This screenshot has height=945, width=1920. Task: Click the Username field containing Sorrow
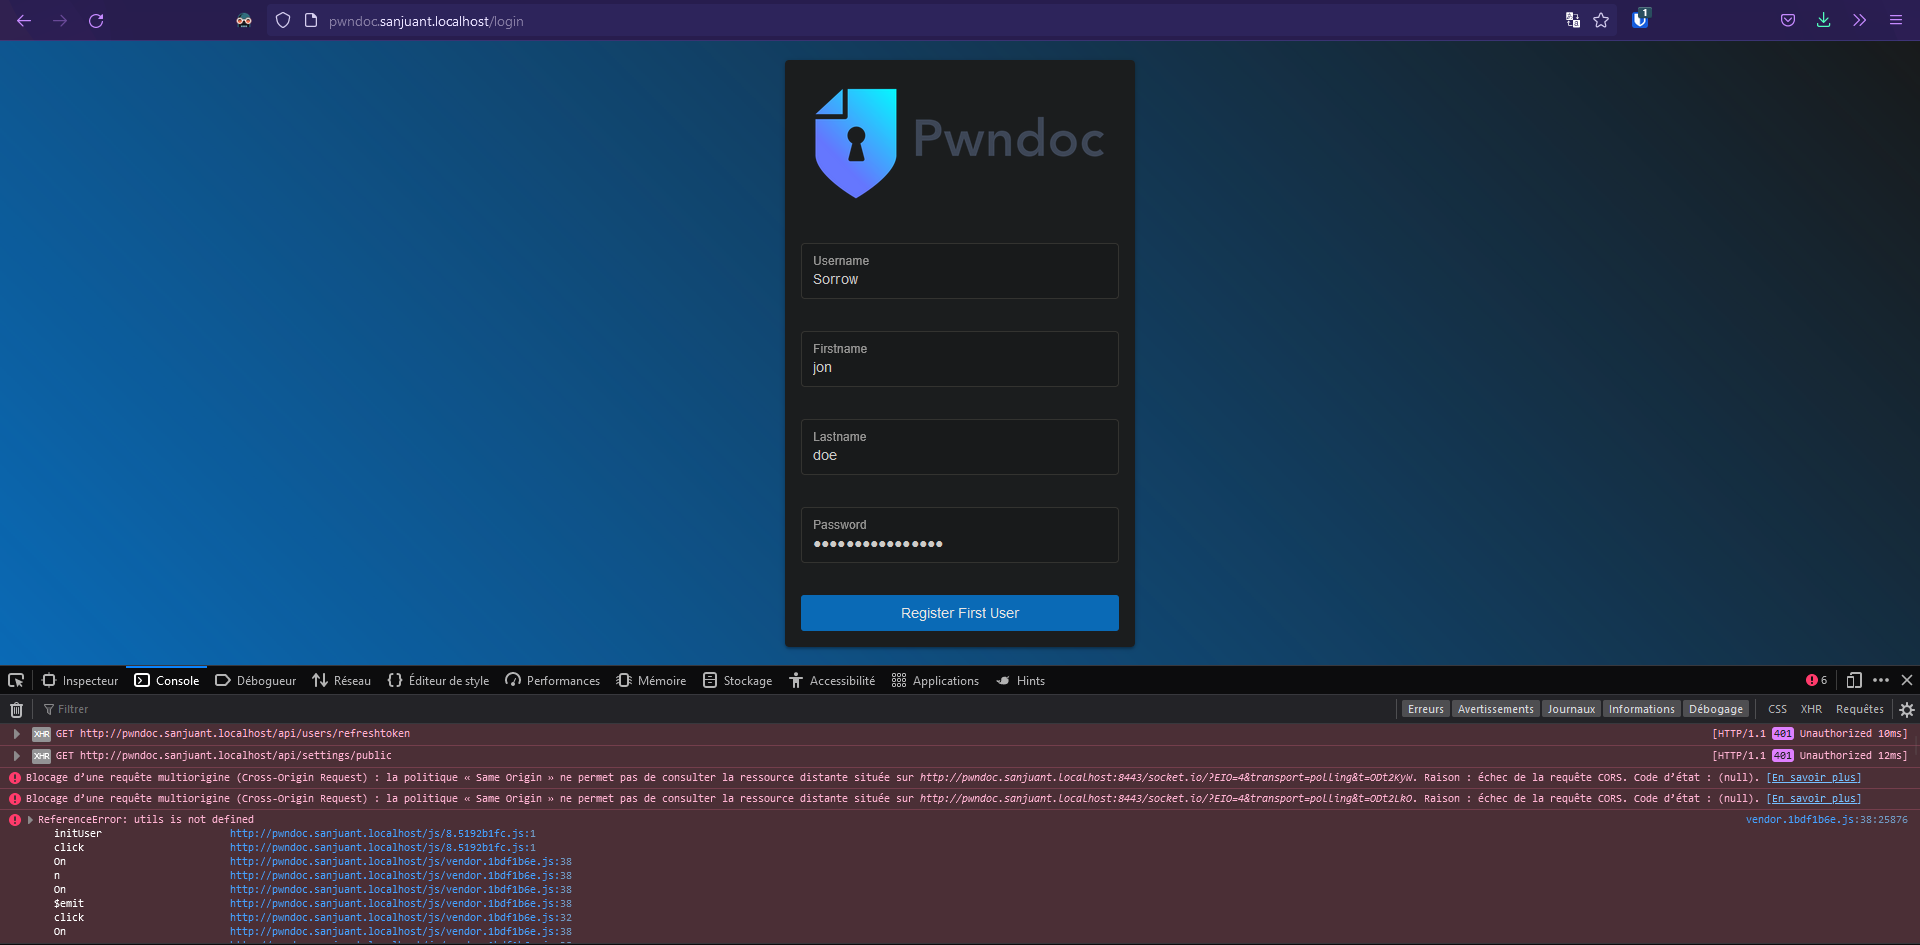959,279
